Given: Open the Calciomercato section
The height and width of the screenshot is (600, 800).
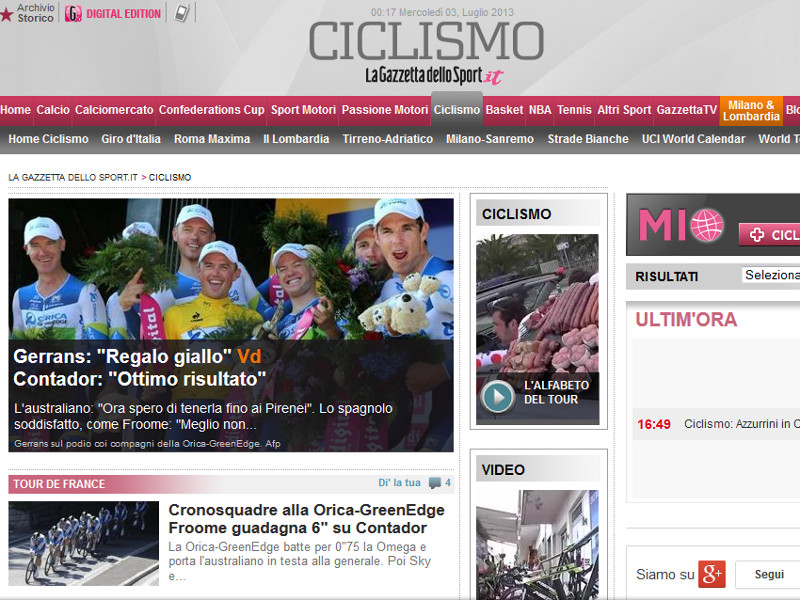Looking at the screenshot, I should click(114, 110).
